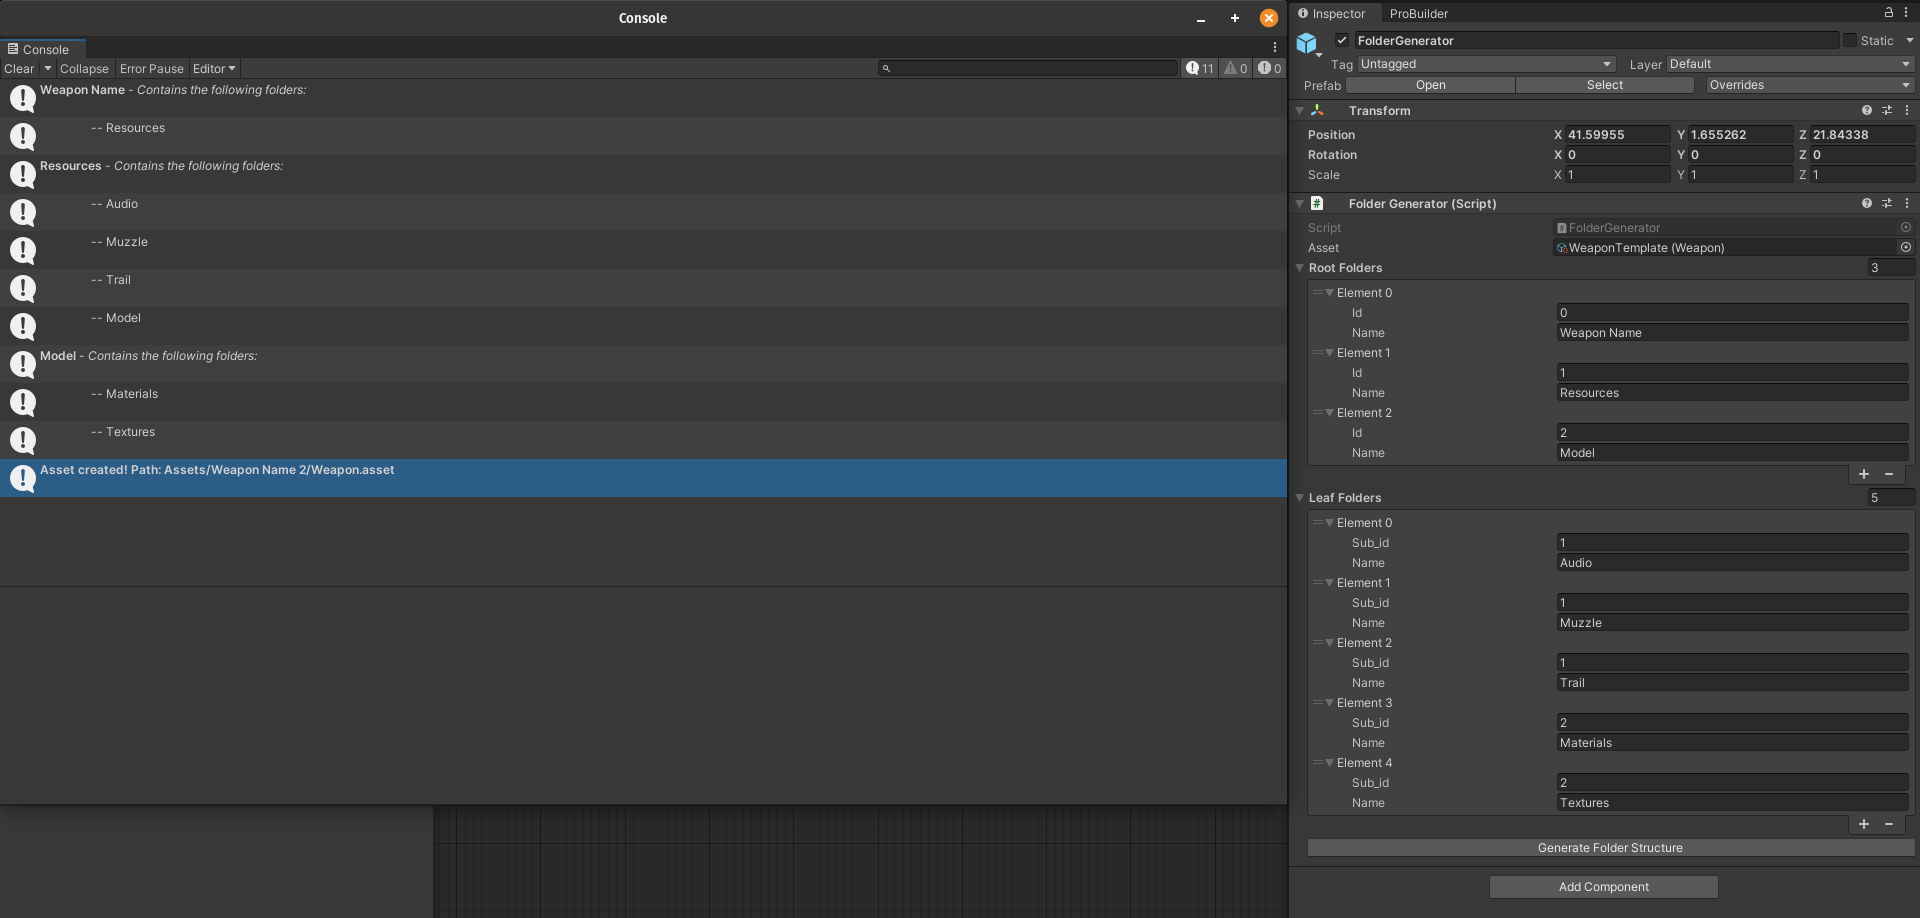1920x918 pixels.
Task: Add element to Root Folders list
Action: (x=1864, y=474)
